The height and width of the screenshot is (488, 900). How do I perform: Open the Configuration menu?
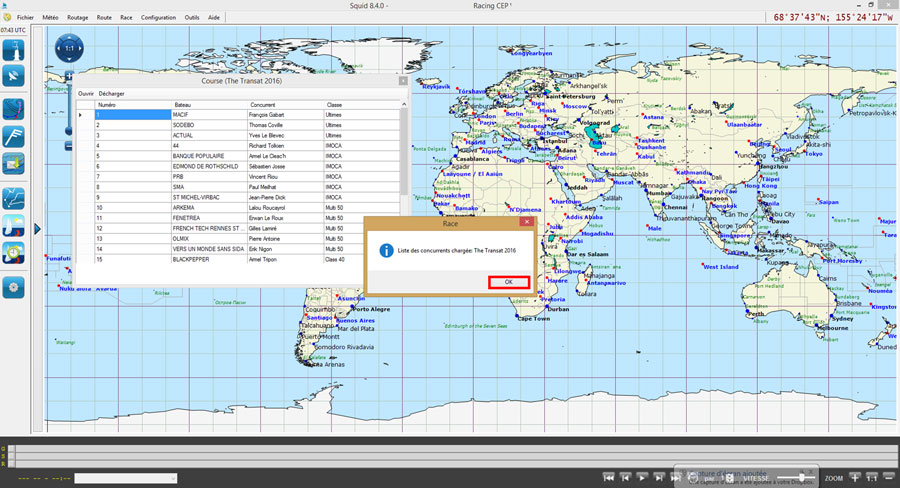(x=158, y=17)
